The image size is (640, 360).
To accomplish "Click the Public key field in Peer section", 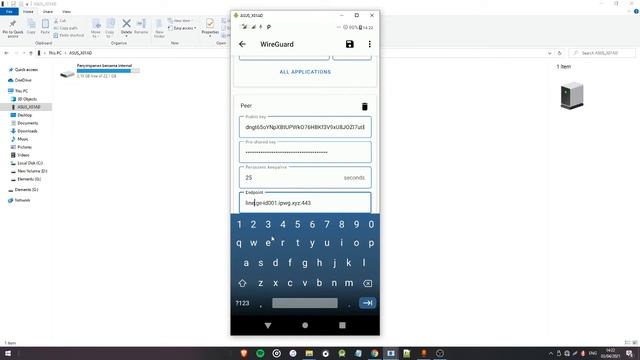I will tap(305, 127).
